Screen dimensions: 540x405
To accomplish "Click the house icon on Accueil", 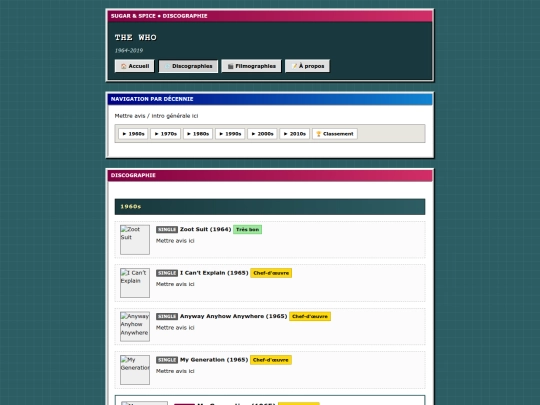I will 123,66.
